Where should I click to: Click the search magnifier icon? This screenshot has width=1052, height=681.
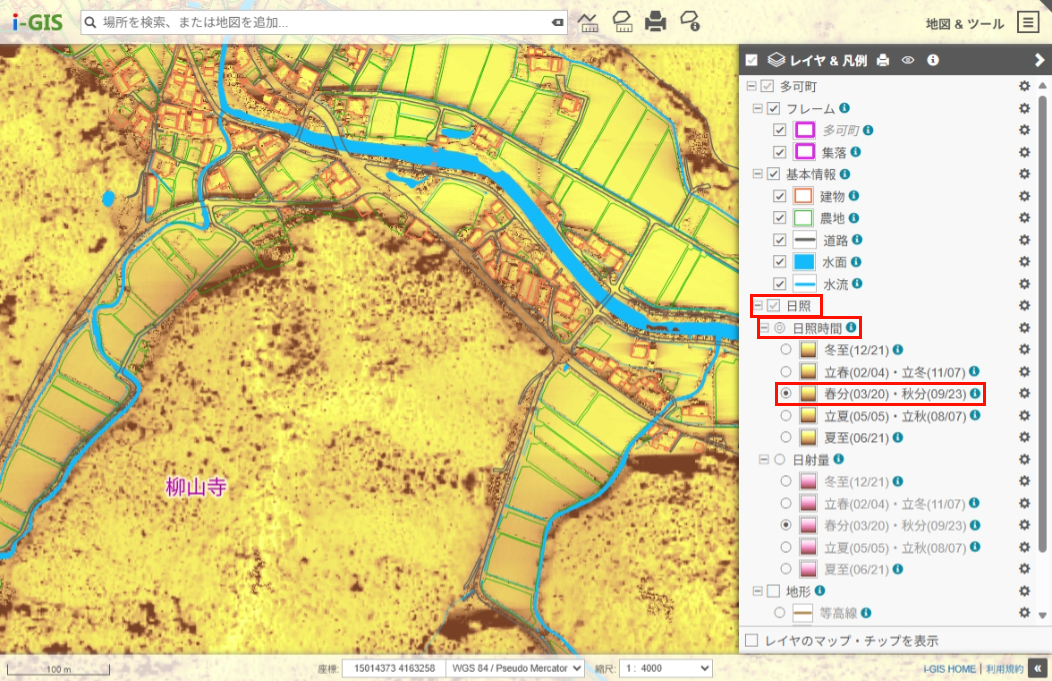pyautogui.click(x=91, y=22)
